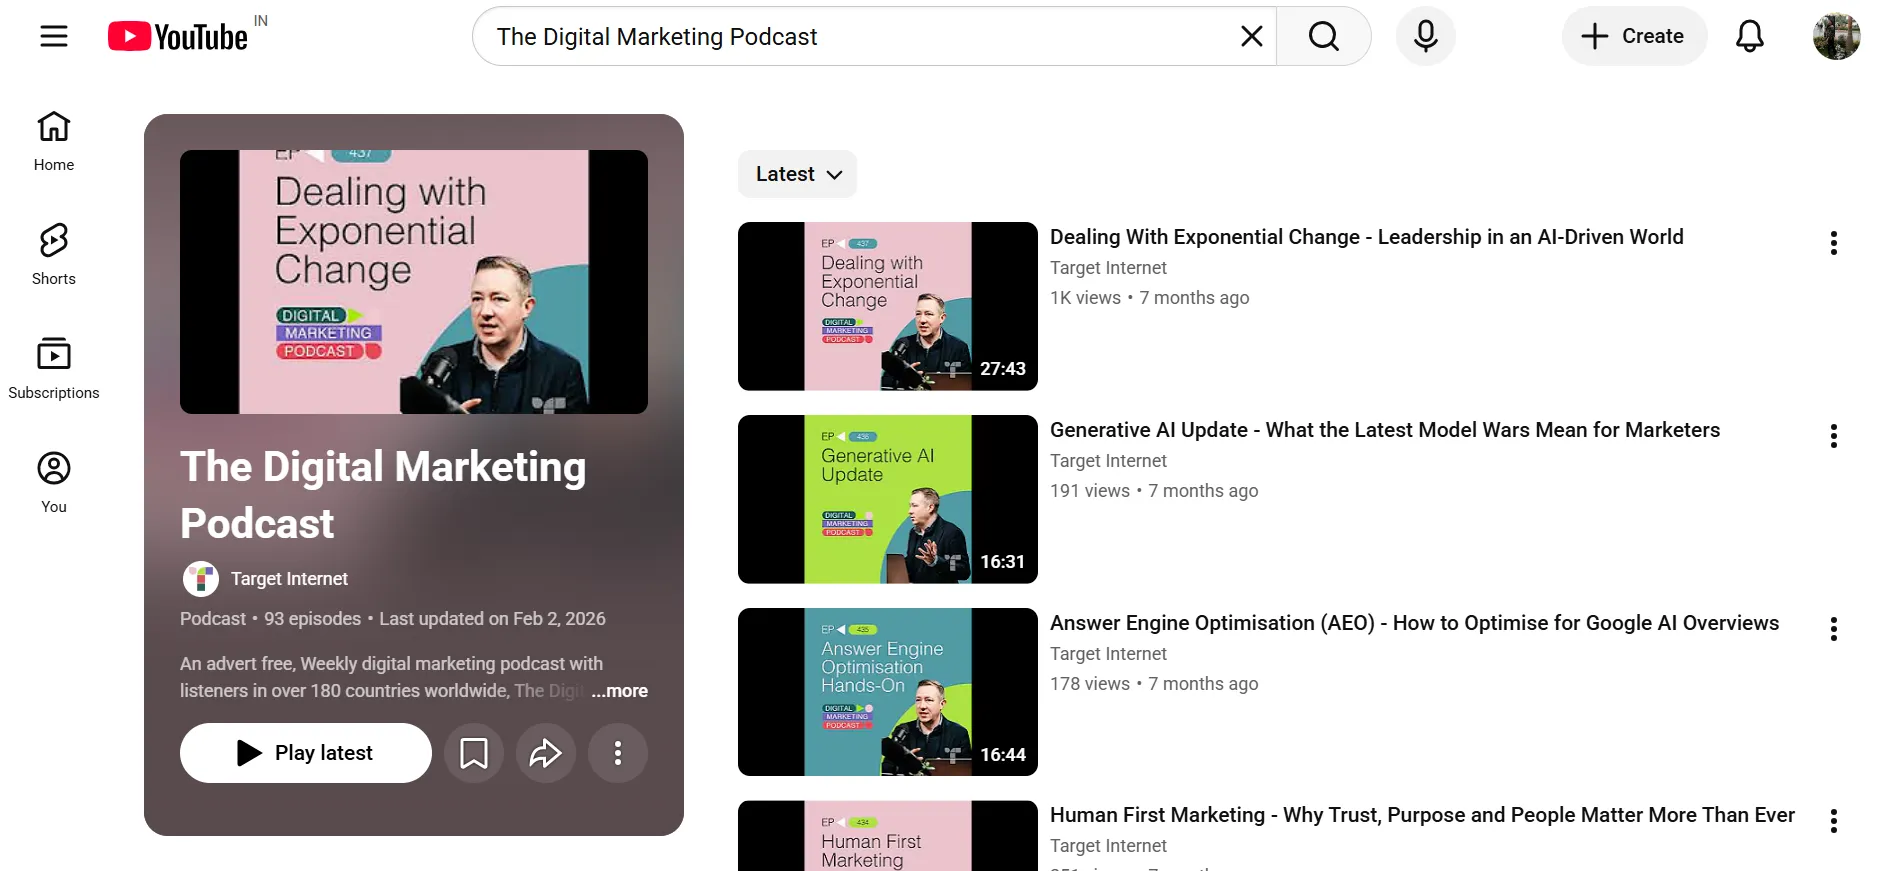Open notifications bell

[x=1749, y=36]
